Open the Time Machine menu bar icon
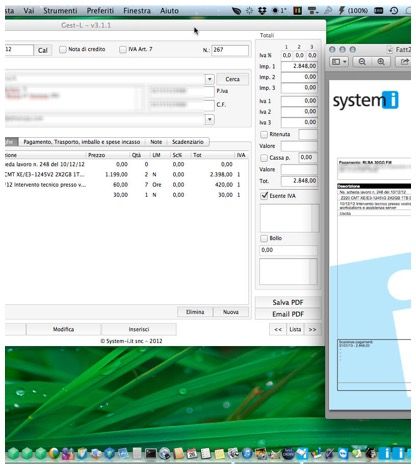Screen dimensions: 416x469 (x=394, y=11)
